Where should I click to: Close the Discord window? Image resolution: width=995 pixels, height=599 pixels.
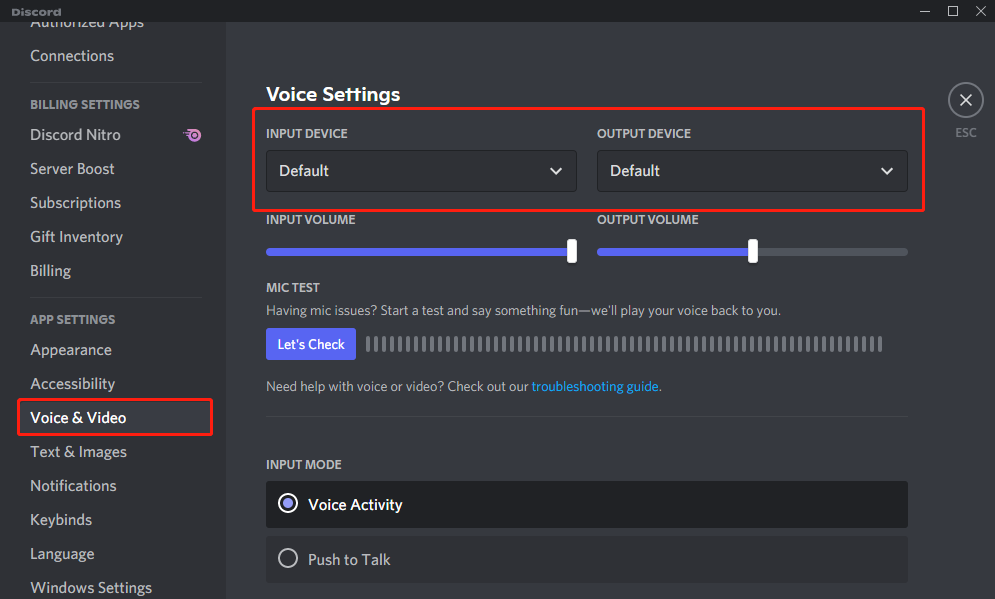pyautogui.click(x=980, y=11)
